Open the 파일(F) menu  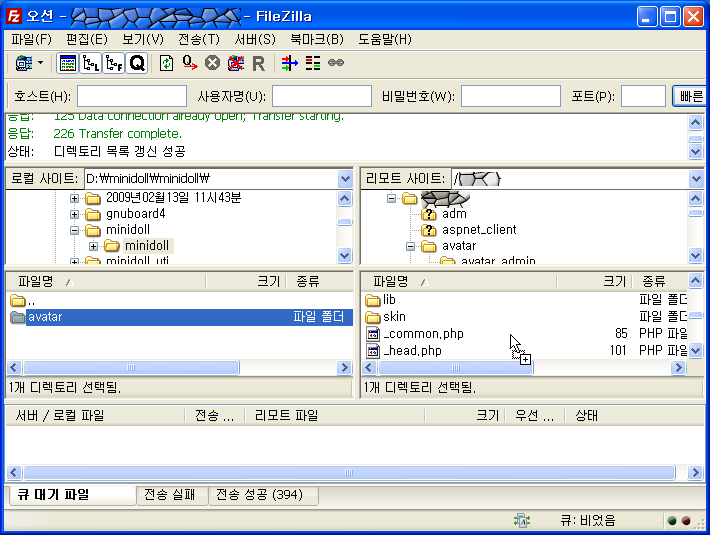[x=31, y=39]
